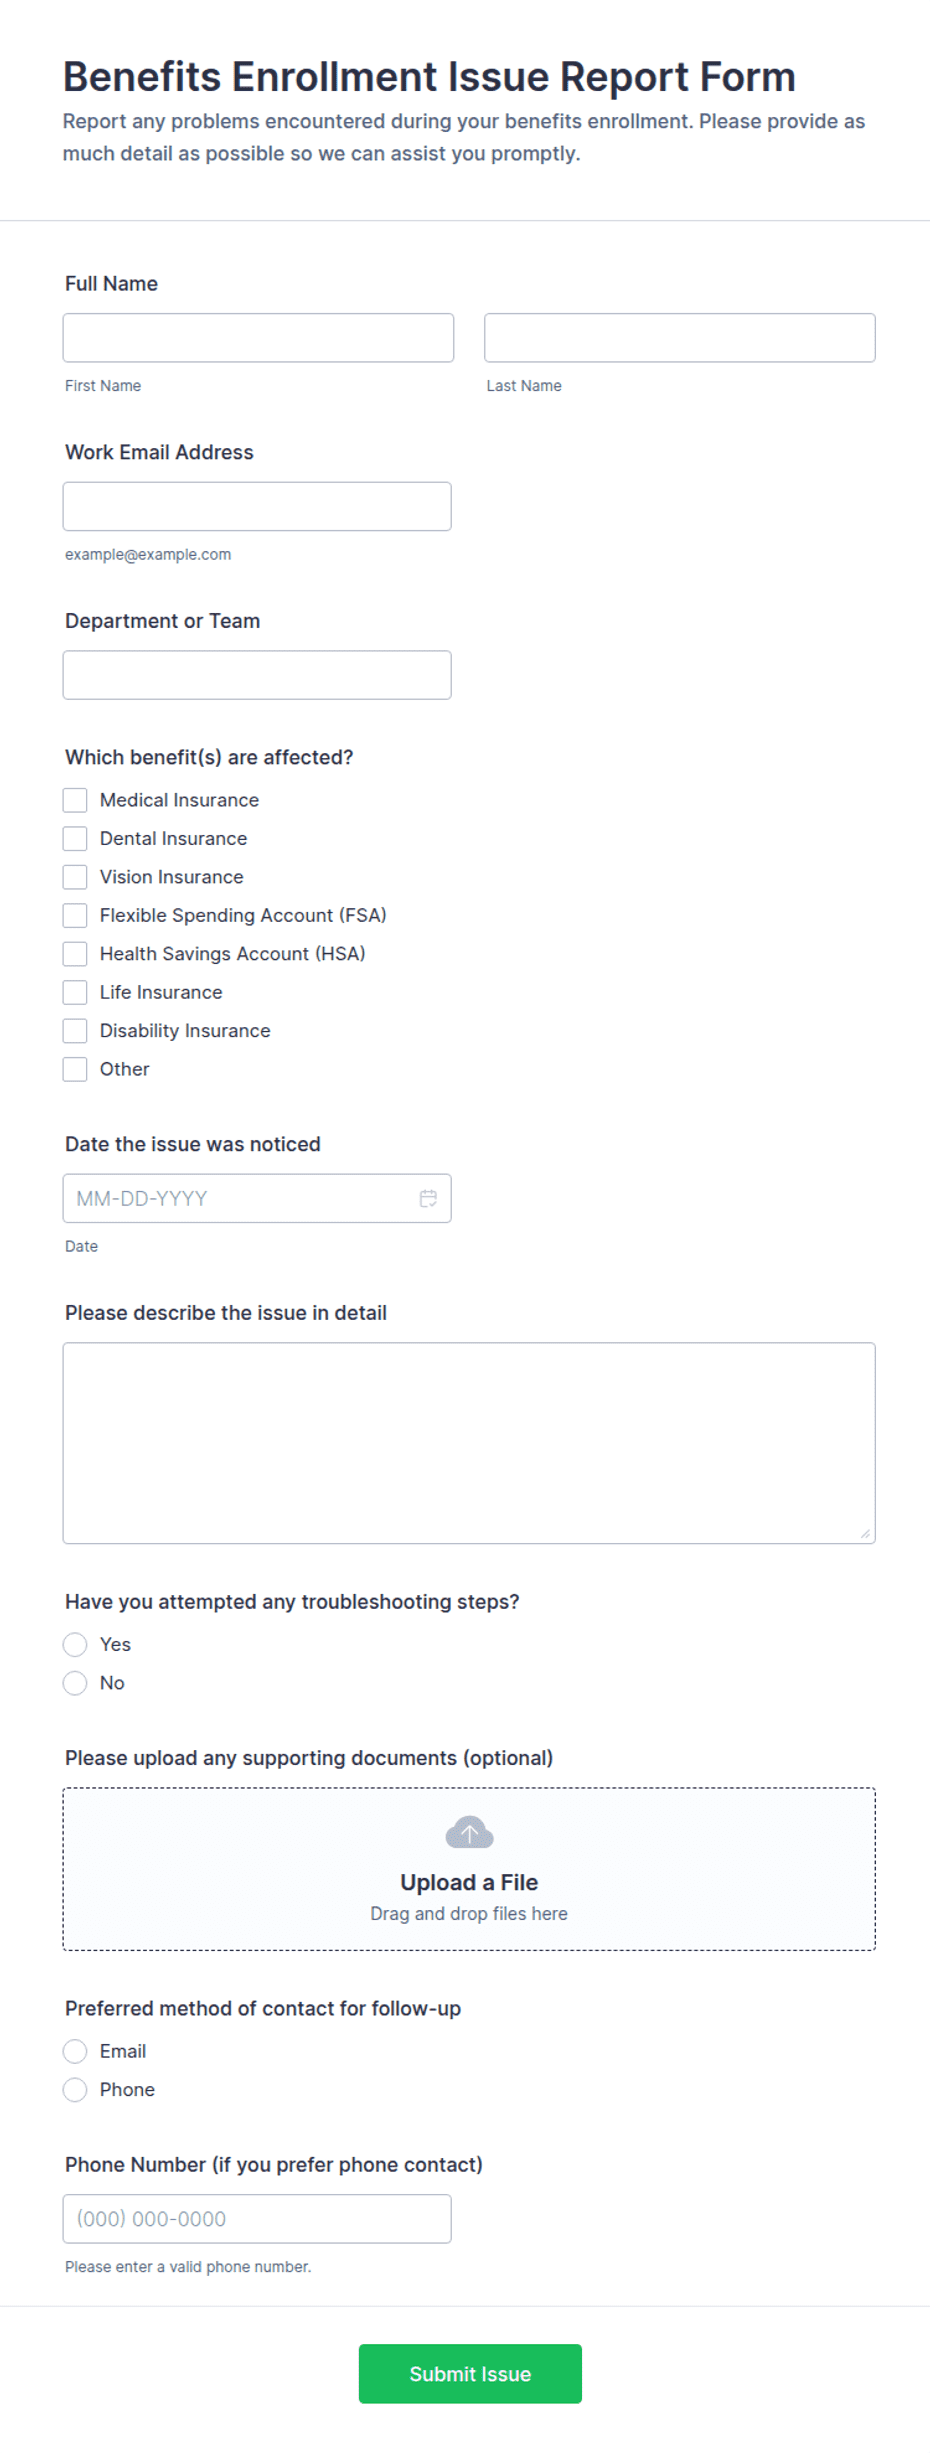Select the Vision Insurance checkbox

coord(75,877)
